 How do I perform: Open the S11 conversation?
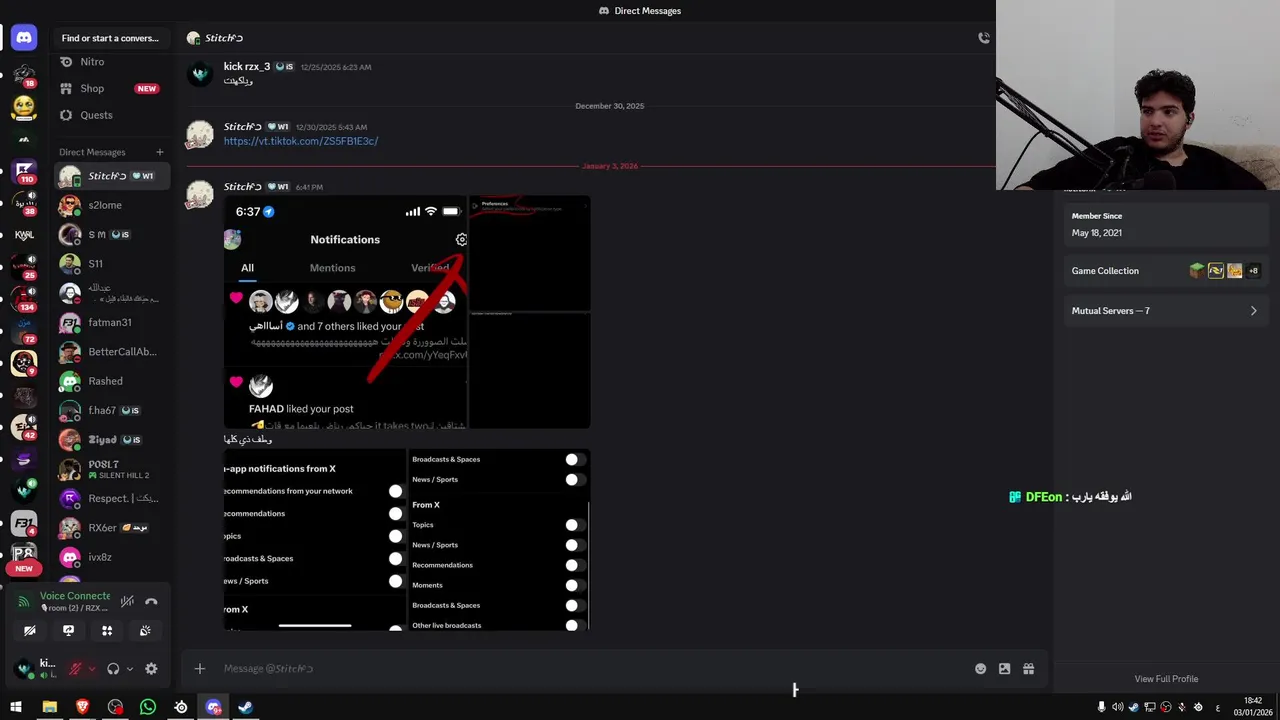click(x=112, y=264)
